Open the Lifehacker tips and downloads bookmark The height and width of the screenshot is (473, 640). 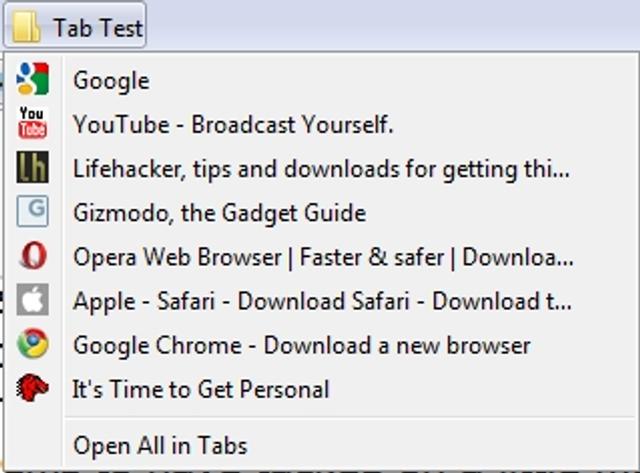point(321,169)
